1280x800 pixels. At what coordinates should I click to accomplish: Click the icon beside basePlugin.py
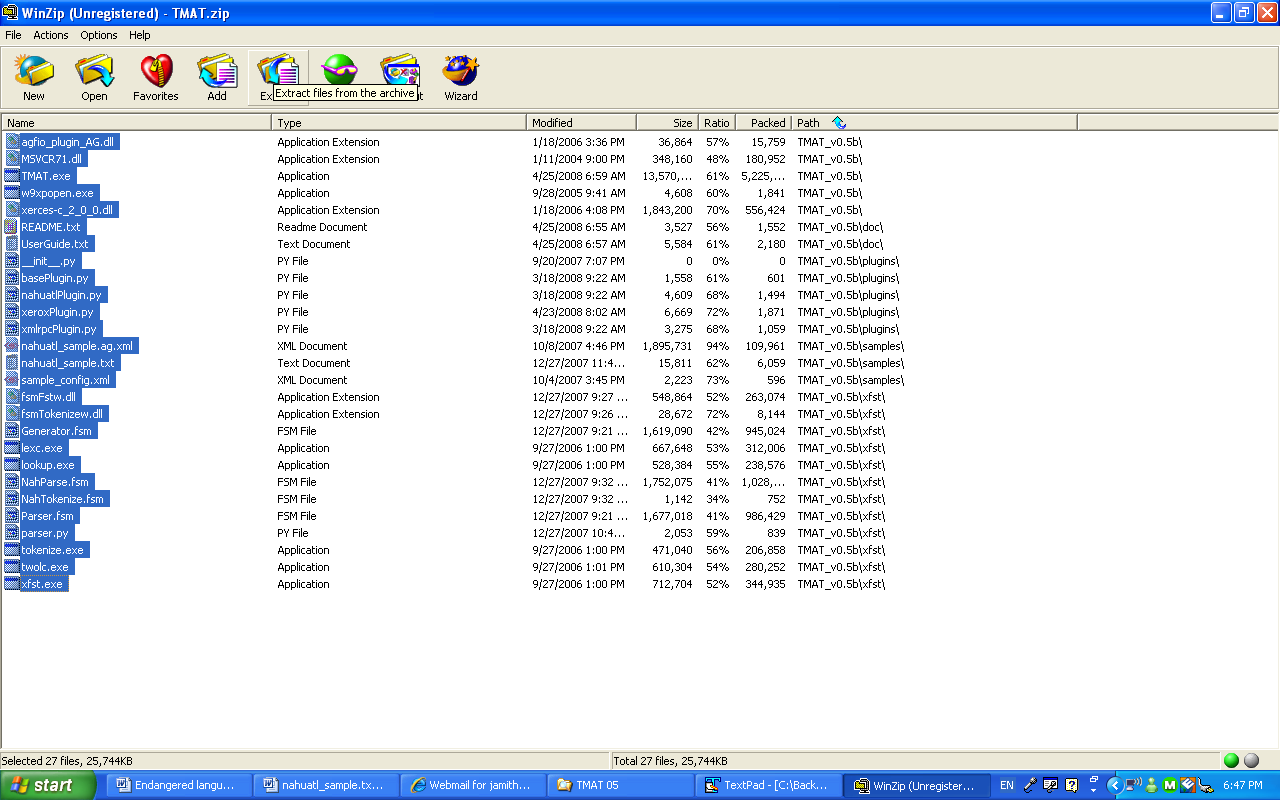(x=12, y=278)
